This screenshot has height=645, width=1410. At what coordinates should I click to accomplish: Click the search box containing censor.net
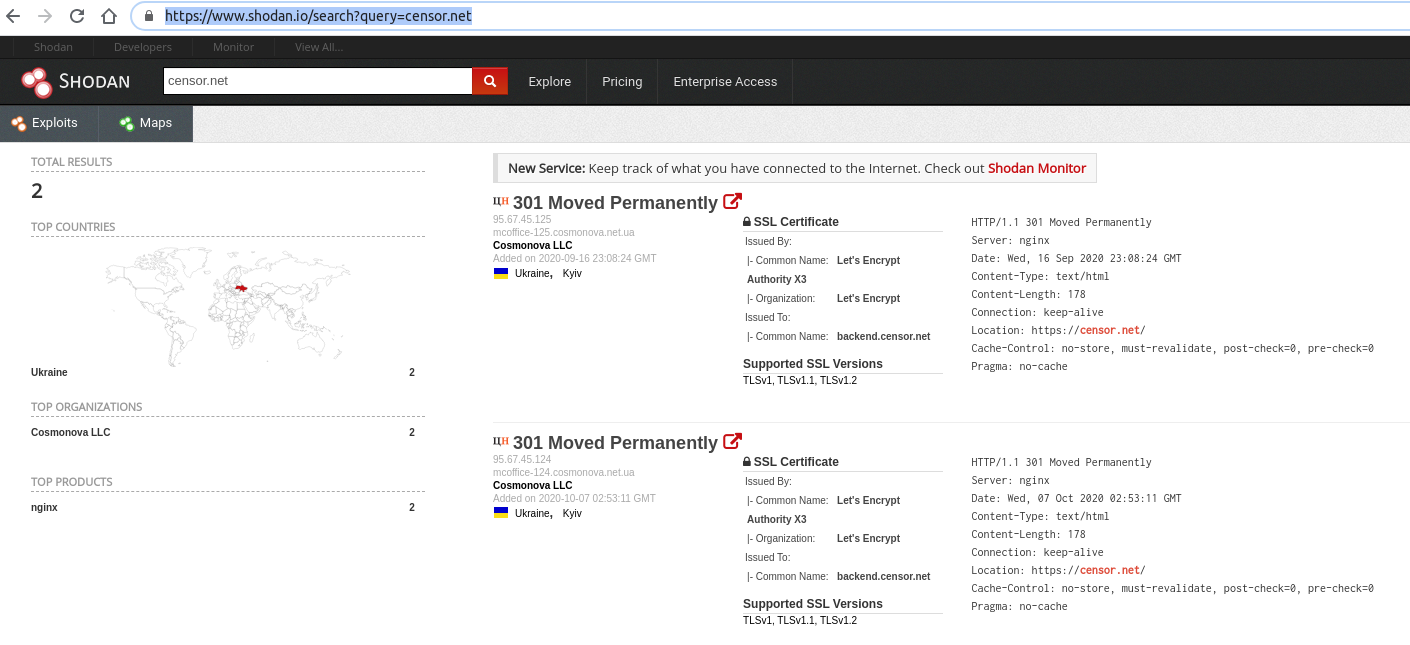317,81
